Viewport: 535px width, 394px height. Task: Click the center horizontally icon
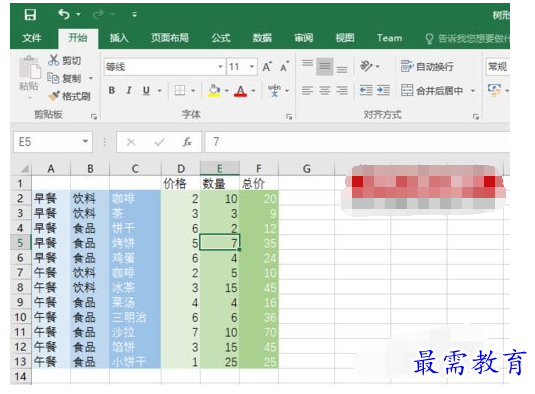coord(324,90)
